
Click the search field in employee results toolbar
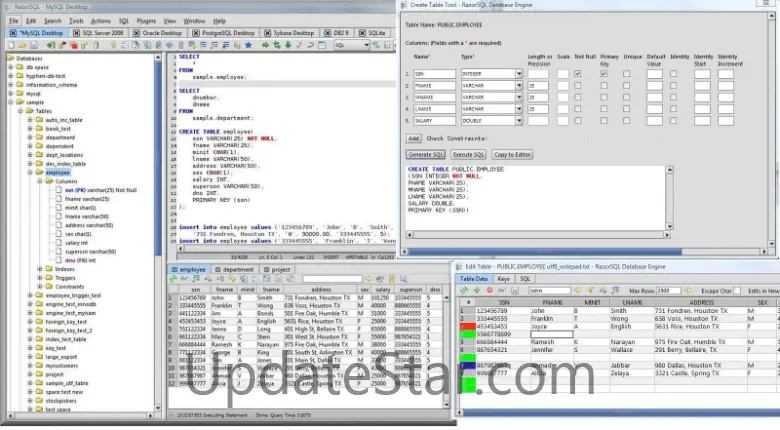332,279
